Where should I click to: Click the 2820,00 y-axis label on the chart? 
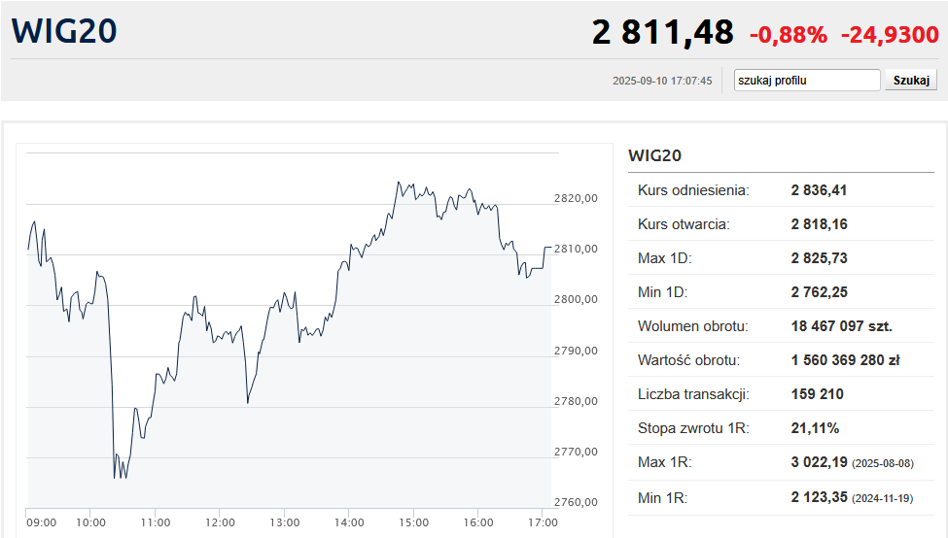[x=576, y=198]
